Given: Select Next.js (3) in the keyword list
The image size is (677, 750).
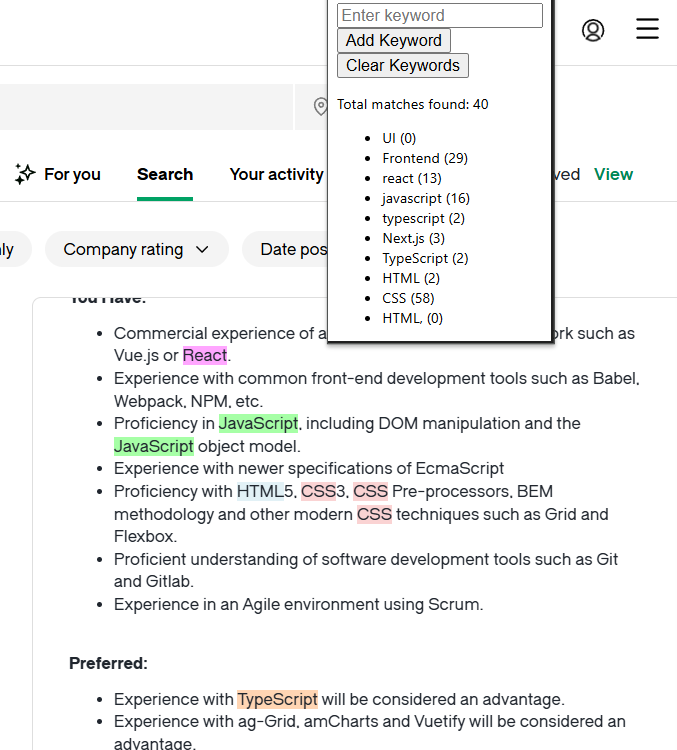Looking at the screenshot, I should click(x=413, y=238).
